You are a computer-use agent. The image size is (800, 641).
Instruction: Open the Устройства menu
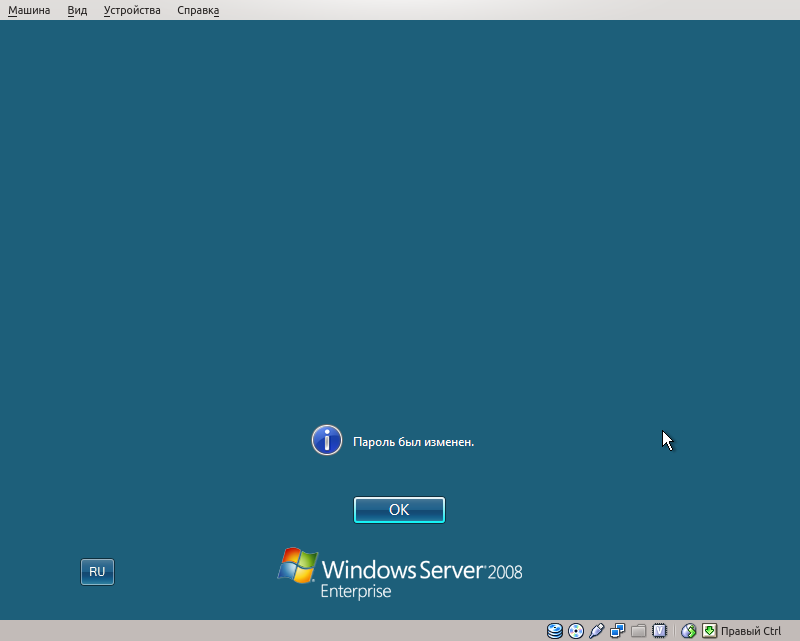[131, 9]
